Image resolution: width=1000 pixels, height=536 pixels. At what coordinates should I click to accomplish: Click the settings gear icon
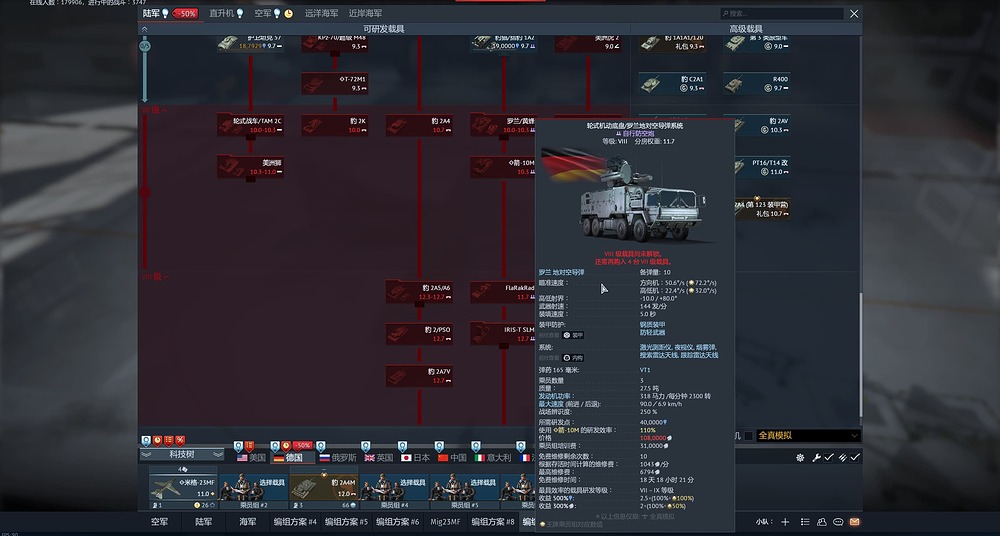tap(800, 457)
